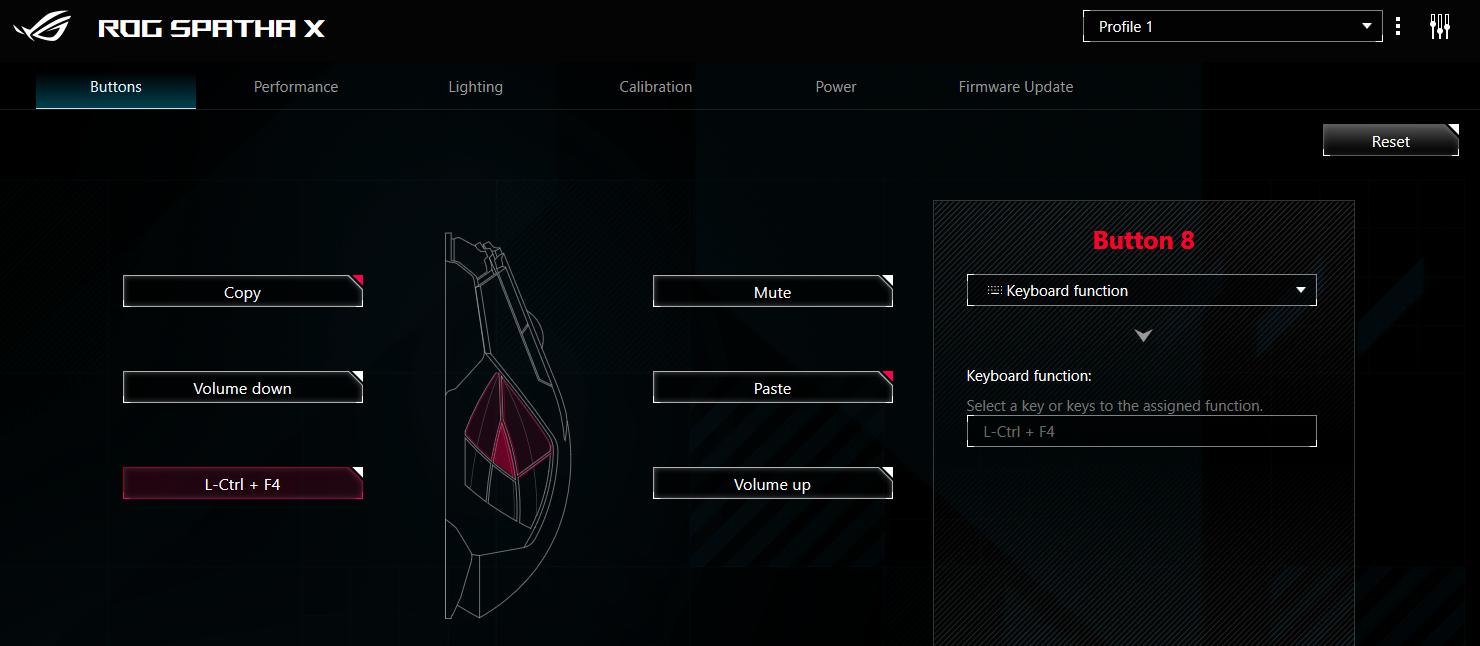Toggle the Mute assignment for the right side button

772,291
